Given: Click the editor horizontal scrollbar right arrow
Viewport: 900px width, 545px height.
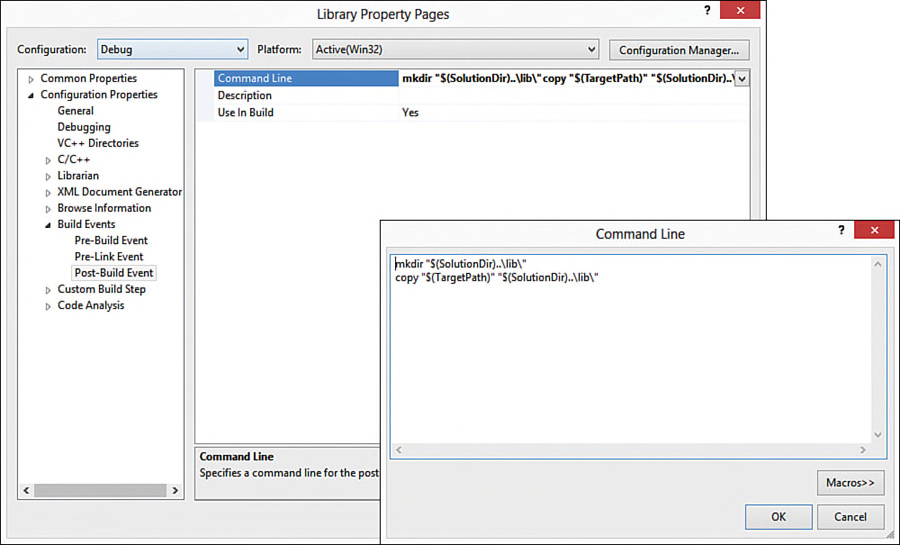Looking at the screenshot, I should 863,450.
